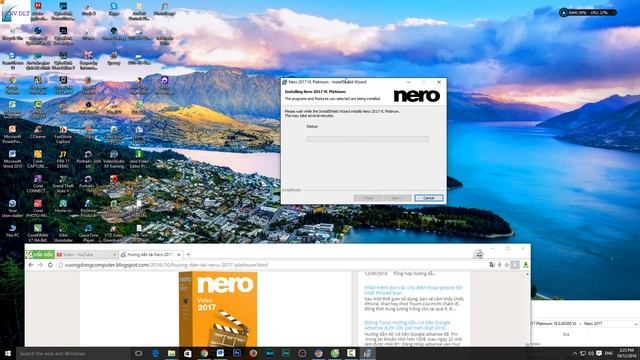The width and height of the screenshot is (640, 360).
Task: Open the Windows Start menu
Action: pos(8,353)
